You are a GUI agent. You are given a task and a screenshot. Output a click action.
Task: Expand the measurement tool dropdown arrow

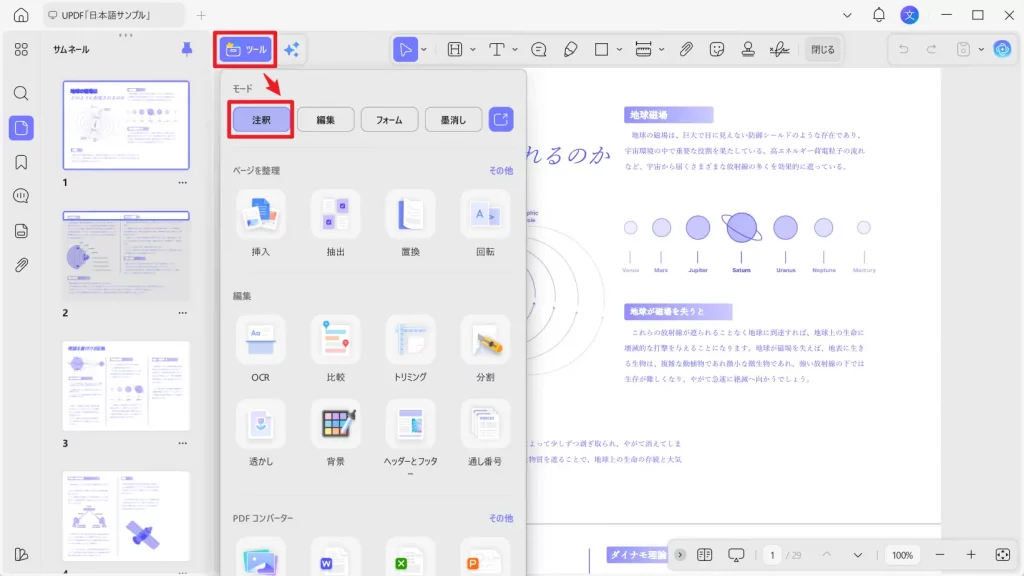pos(662,50)
